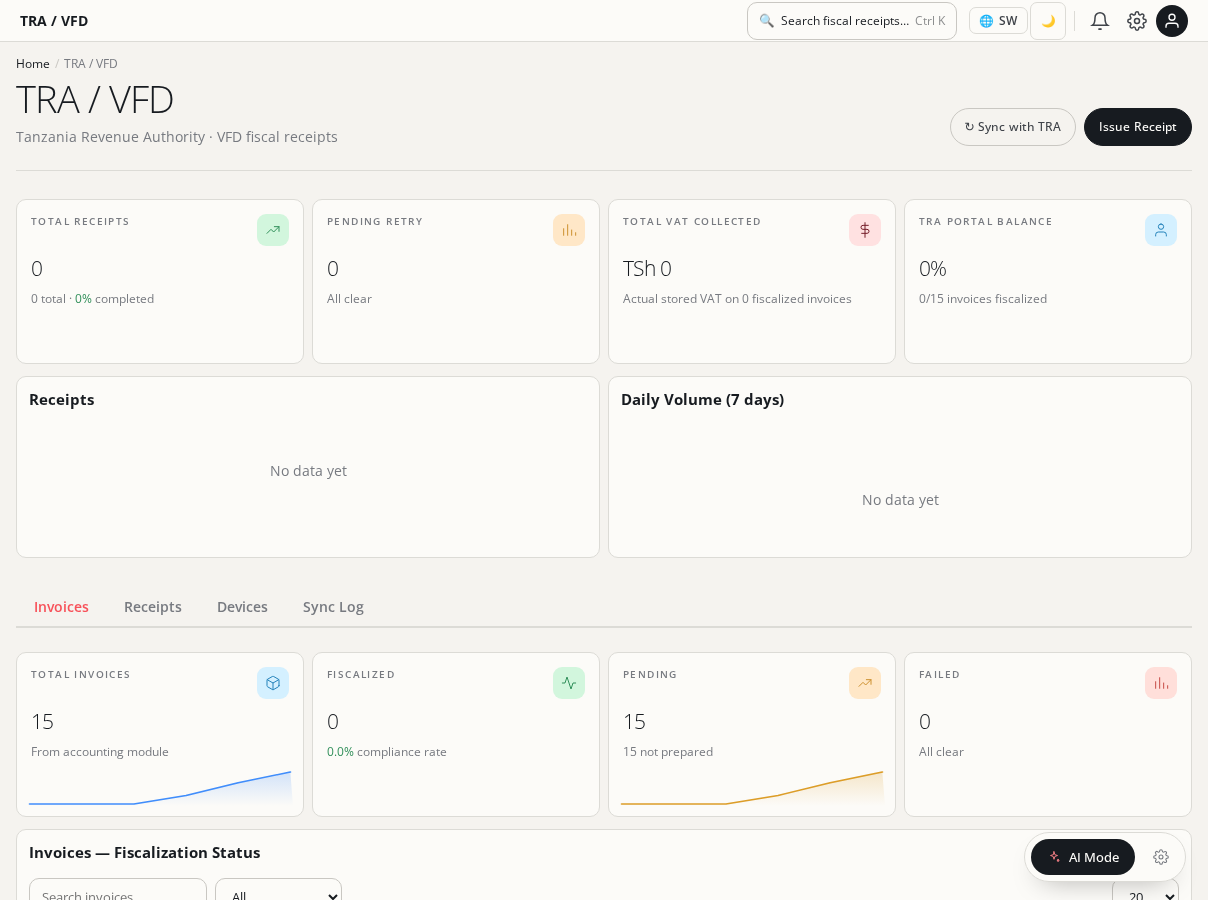The width and height of the screenshot is (1208, 900).
Task: Click the TRA Portal Balance user icon
Action: [x=1161, y=230]
